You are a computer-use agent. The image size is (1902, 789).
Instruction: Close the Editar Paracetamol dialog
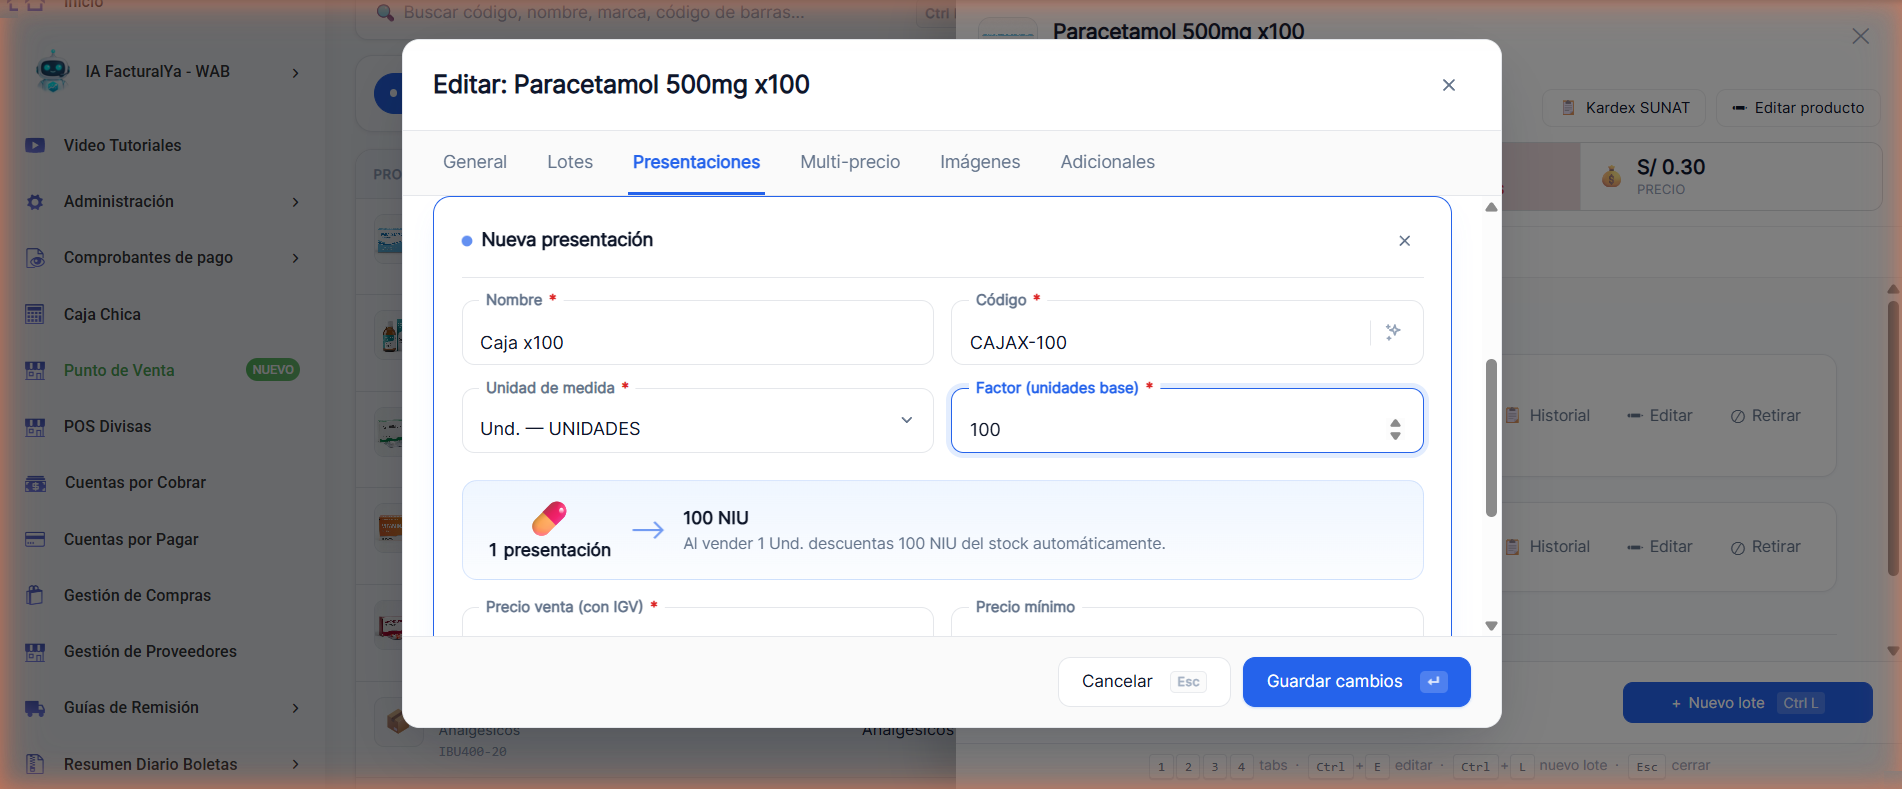1449,85
